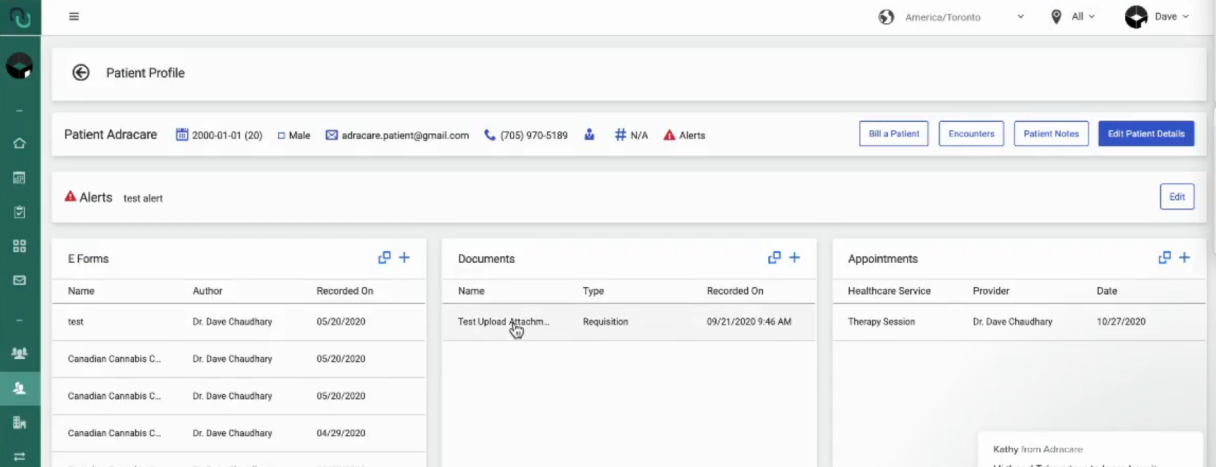Click the Bill a Patient button
Viewport: 1216px width, 467px height.
894,134
